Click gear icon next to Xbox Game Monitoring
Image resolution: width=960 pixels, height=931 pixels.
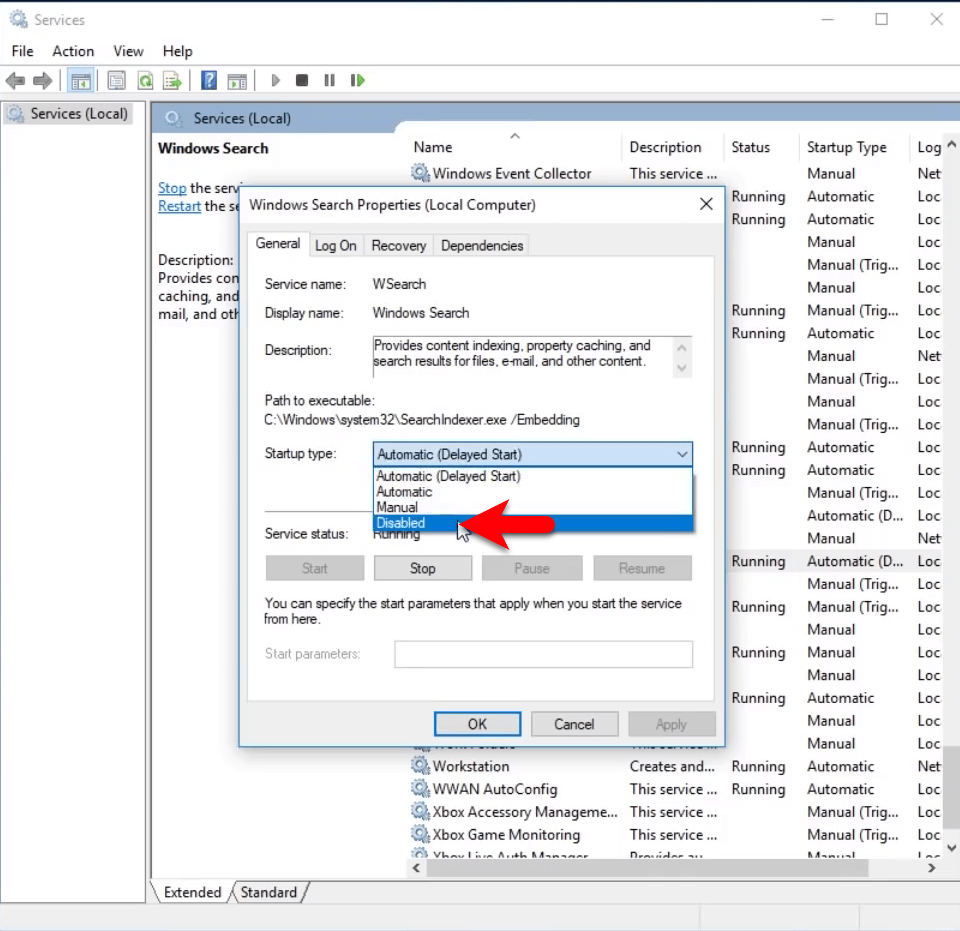pyautogui.click(x=420, y=834)
